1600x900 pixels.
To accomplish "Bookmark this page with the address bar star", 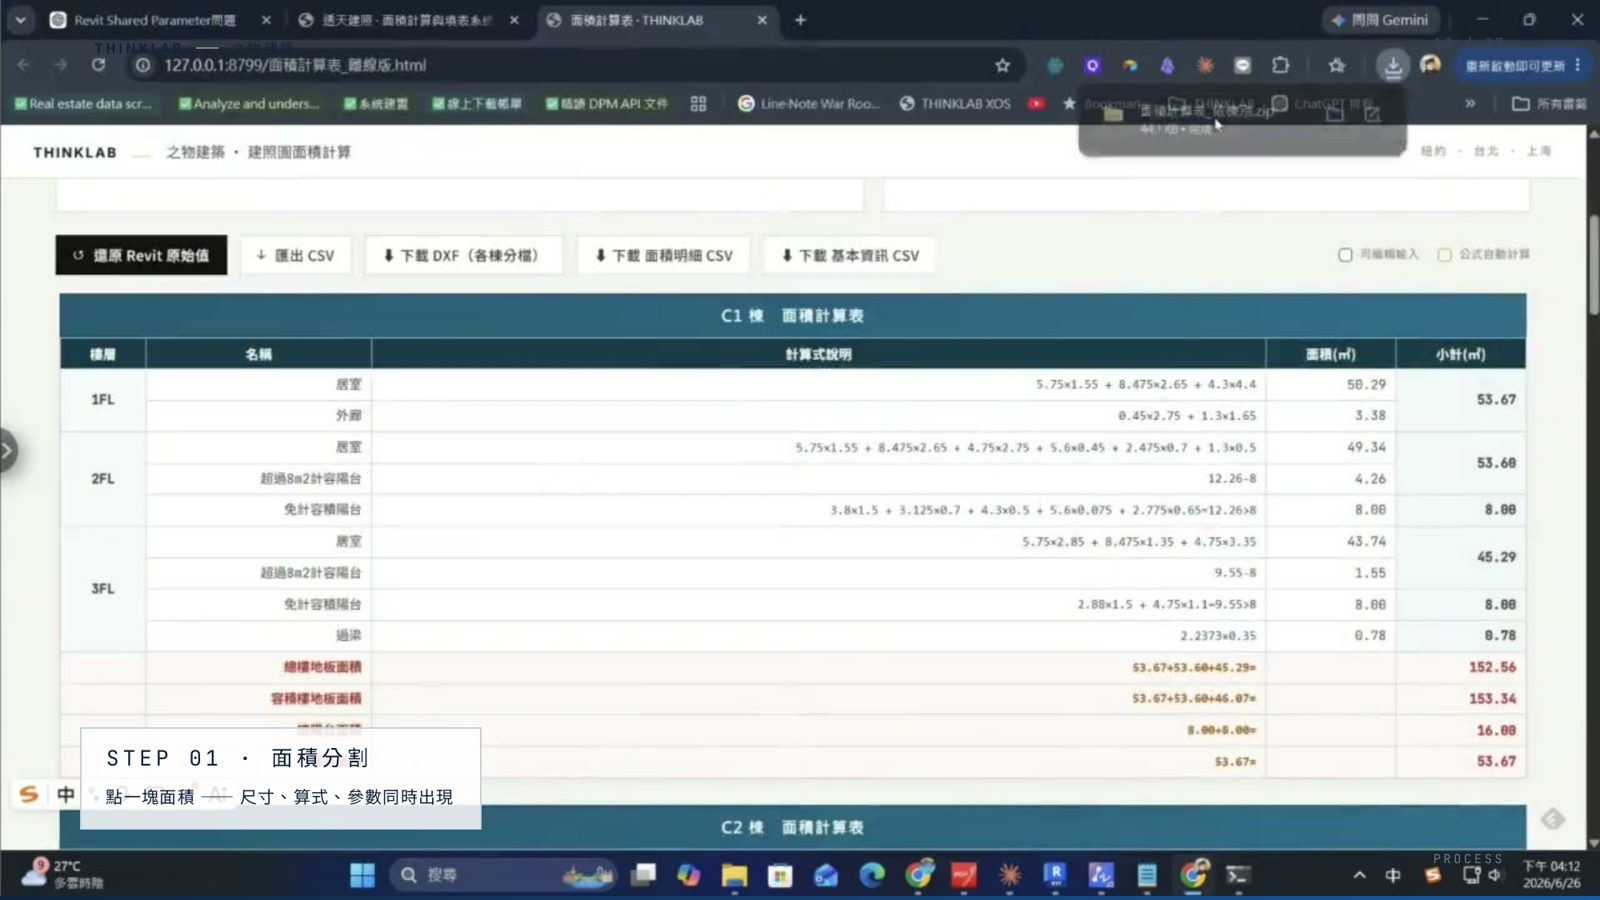I will click(x=1002, y=65).
